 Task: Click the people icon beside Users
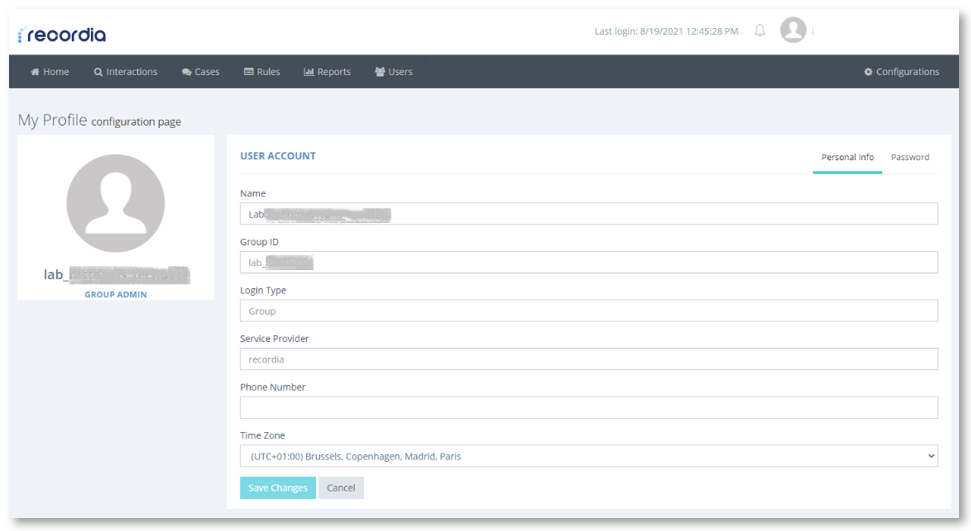click(x=380, y=72)
